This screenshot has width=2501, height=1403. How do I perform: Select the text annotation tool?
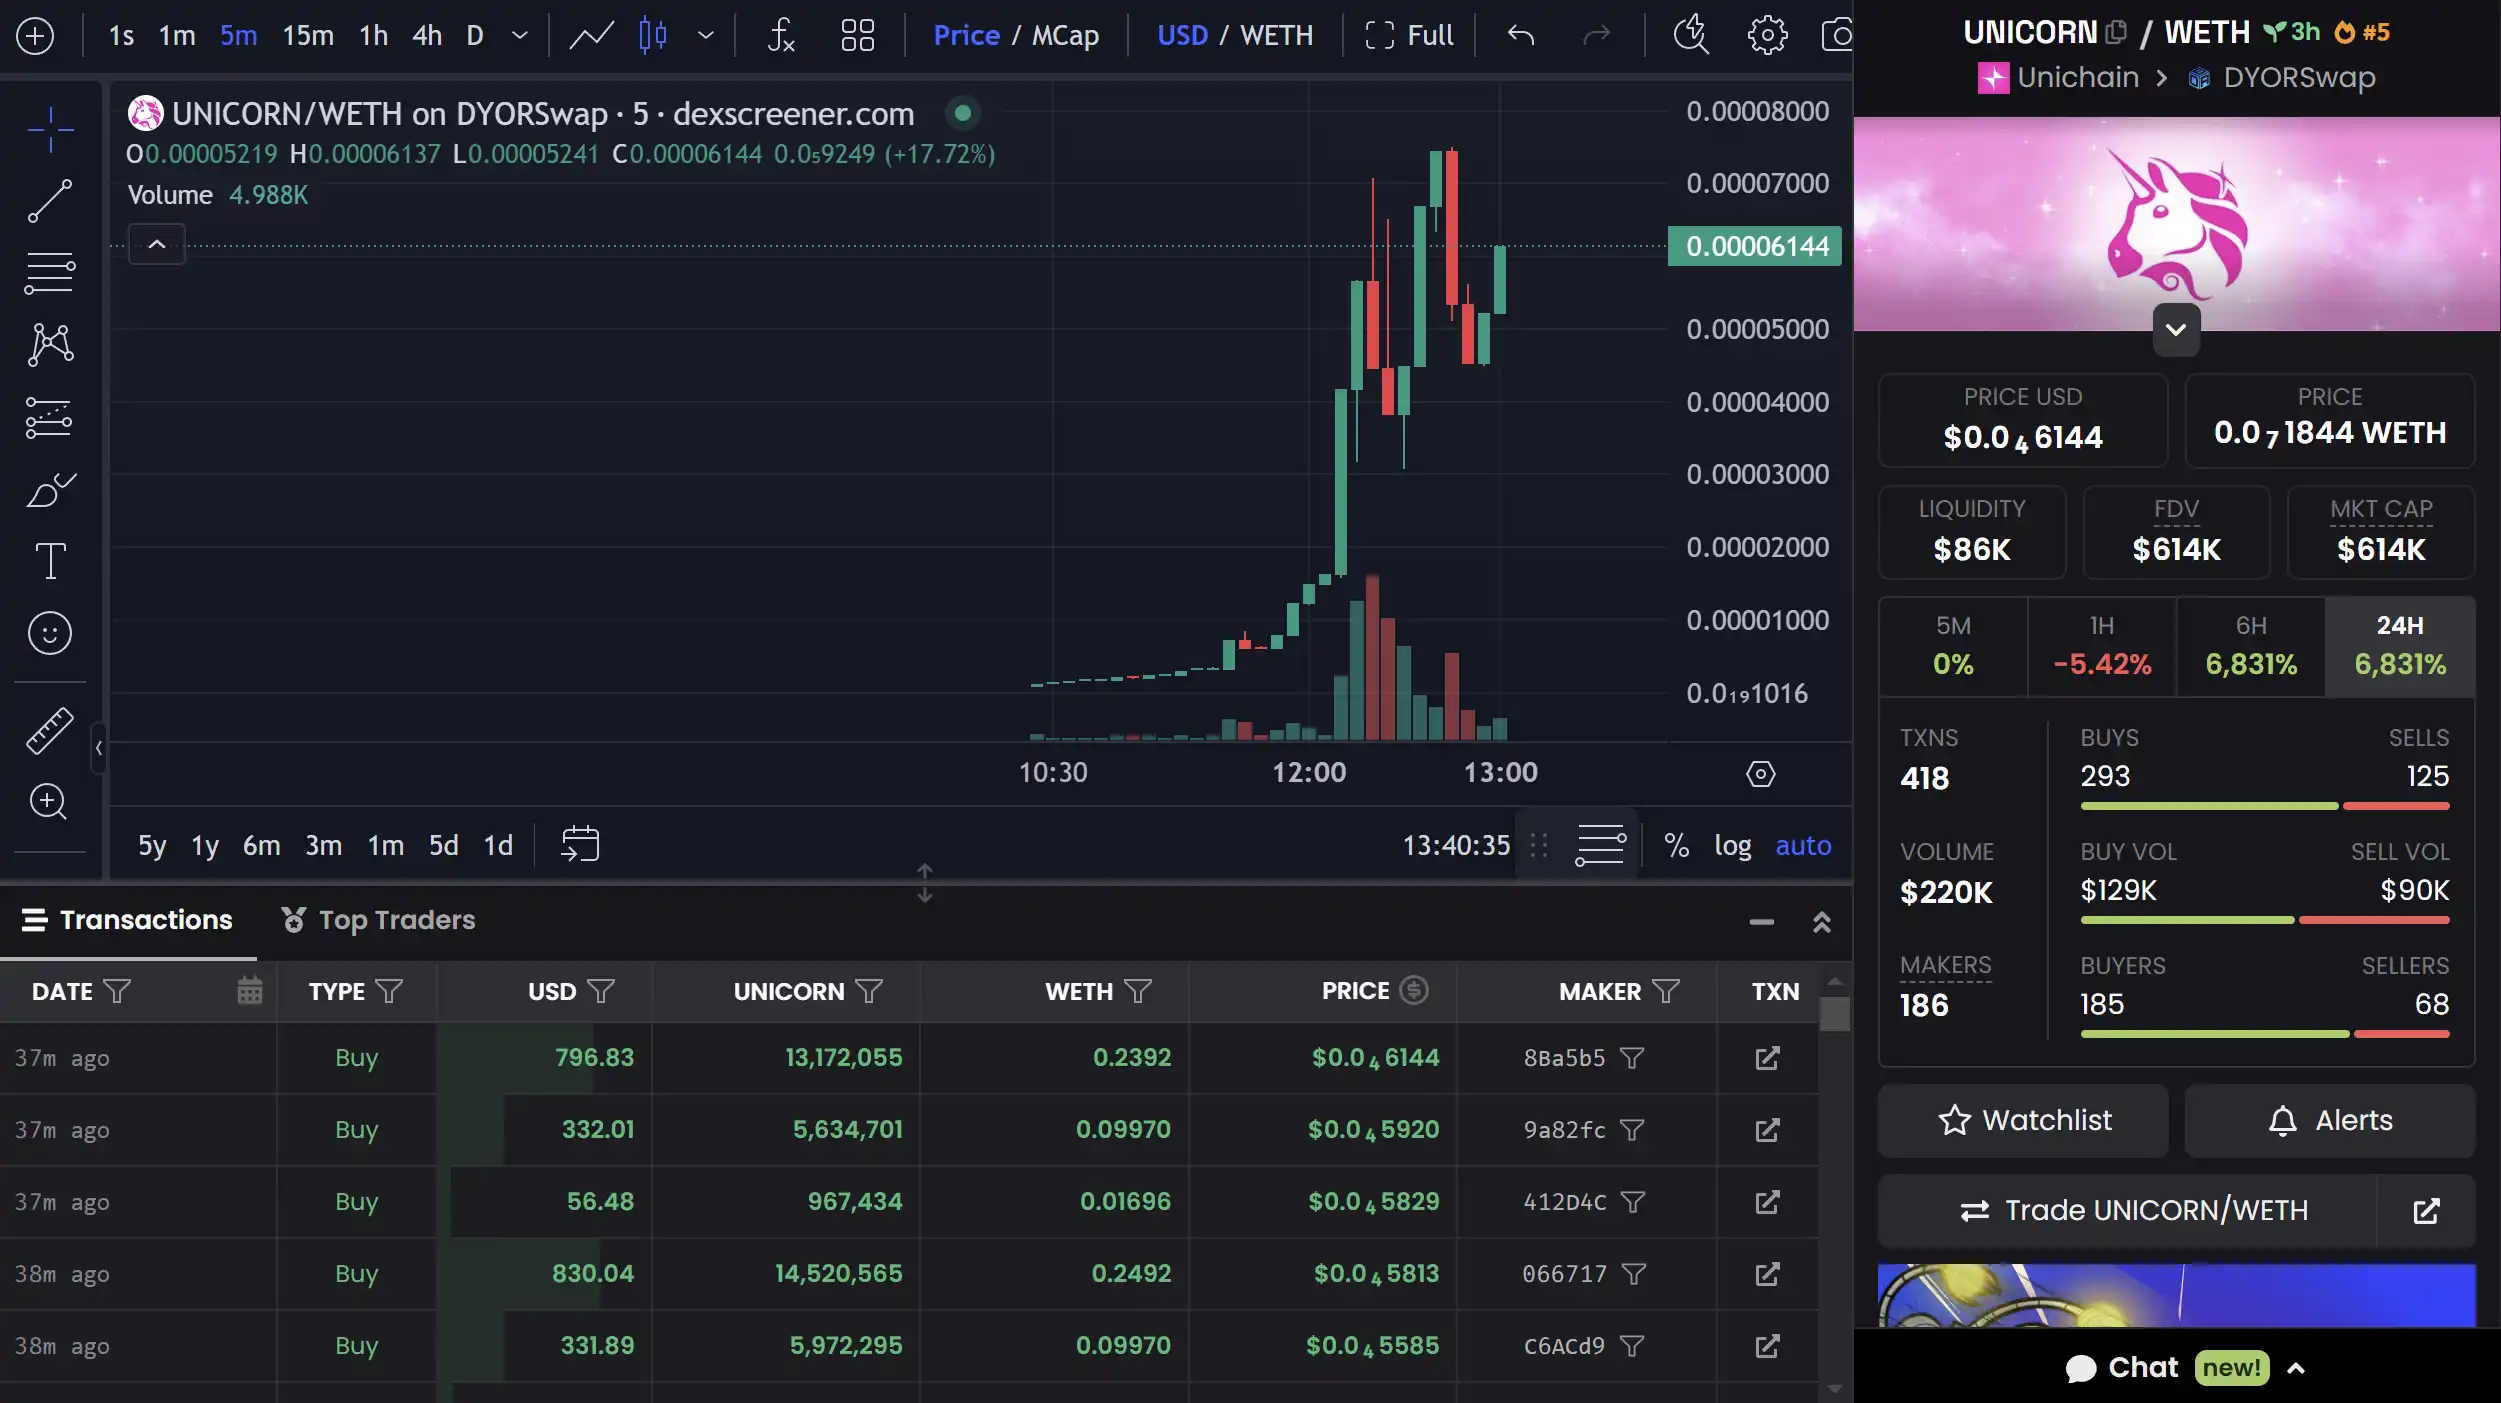[49, 561]
